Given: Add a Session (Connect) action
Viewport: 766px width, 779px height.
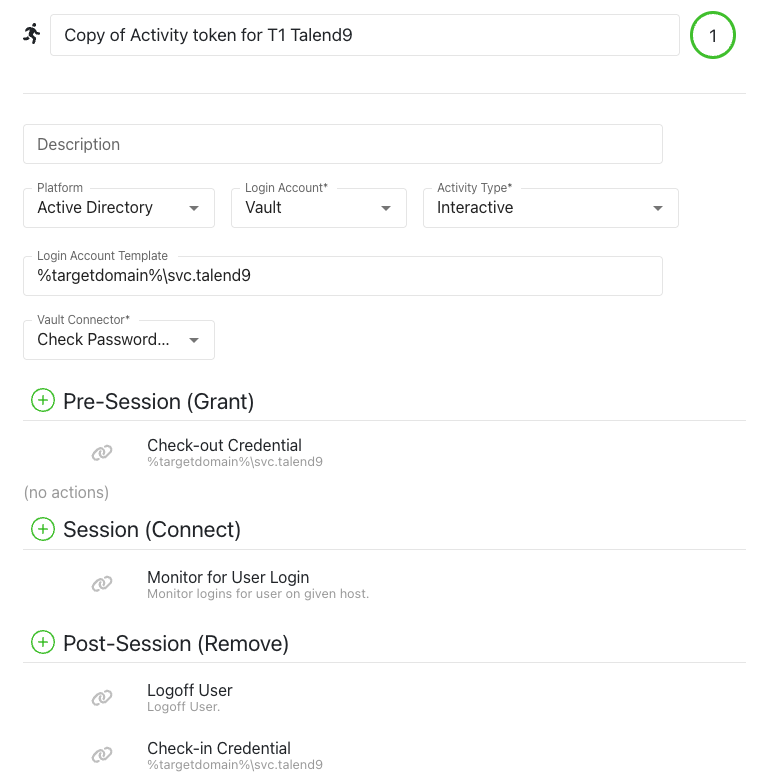Looking at the screenshot, I should tap(43, 529).
